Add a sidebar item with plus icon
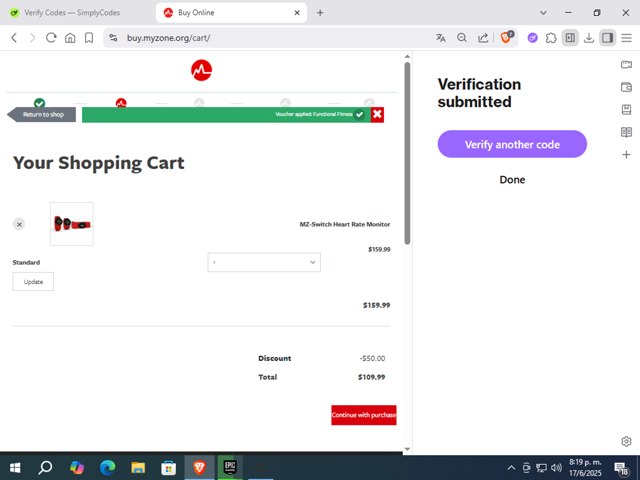 coord(626,154)
